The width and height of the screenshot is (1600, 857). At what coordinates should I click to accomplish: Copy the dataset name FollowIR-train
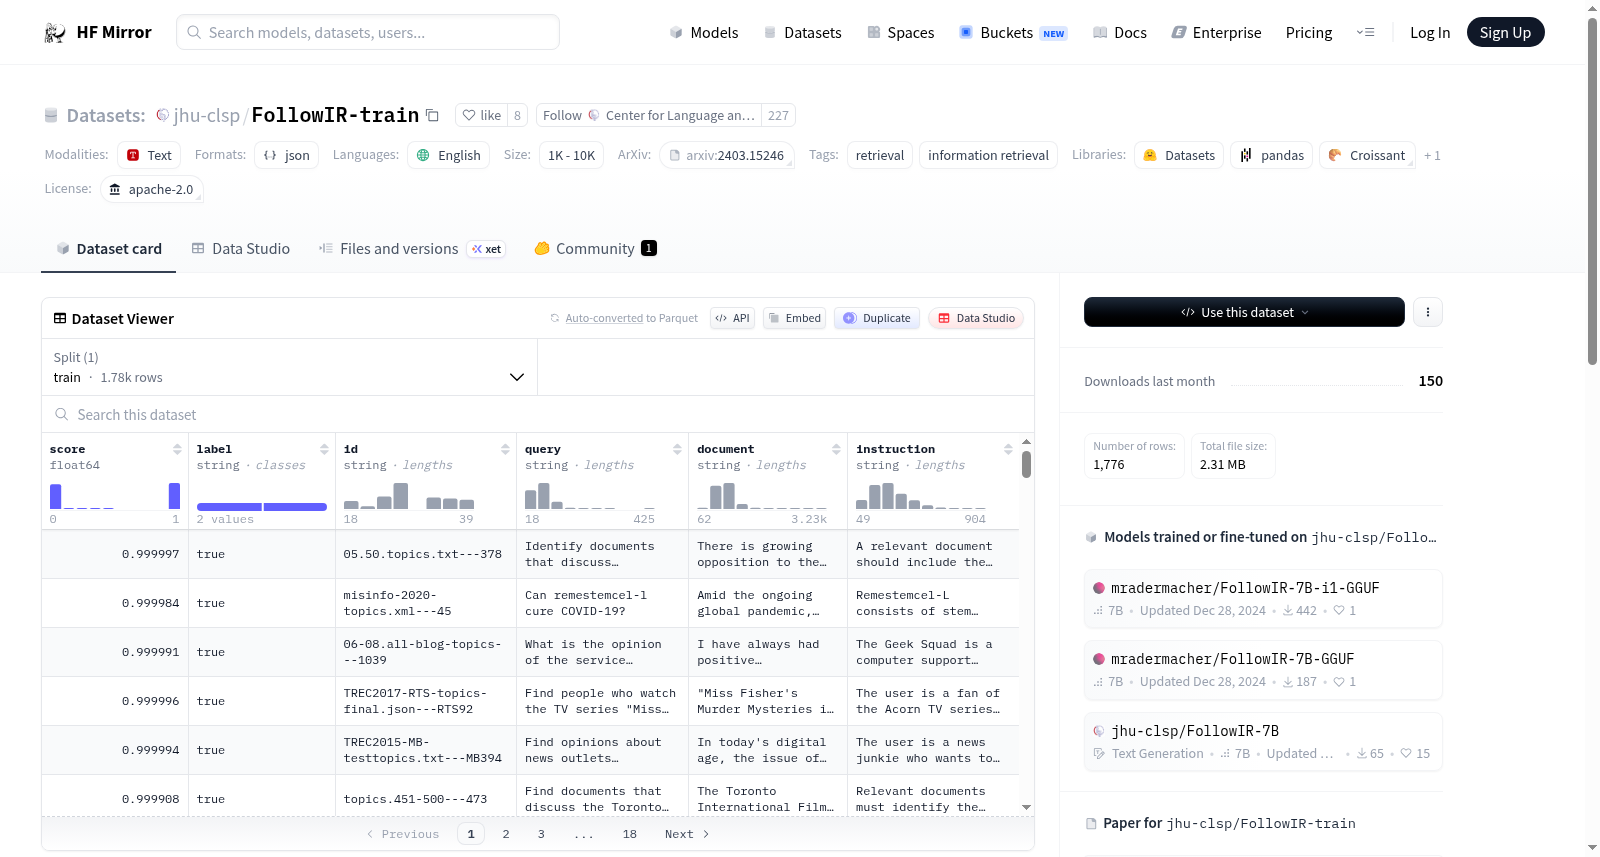(432, 115)
